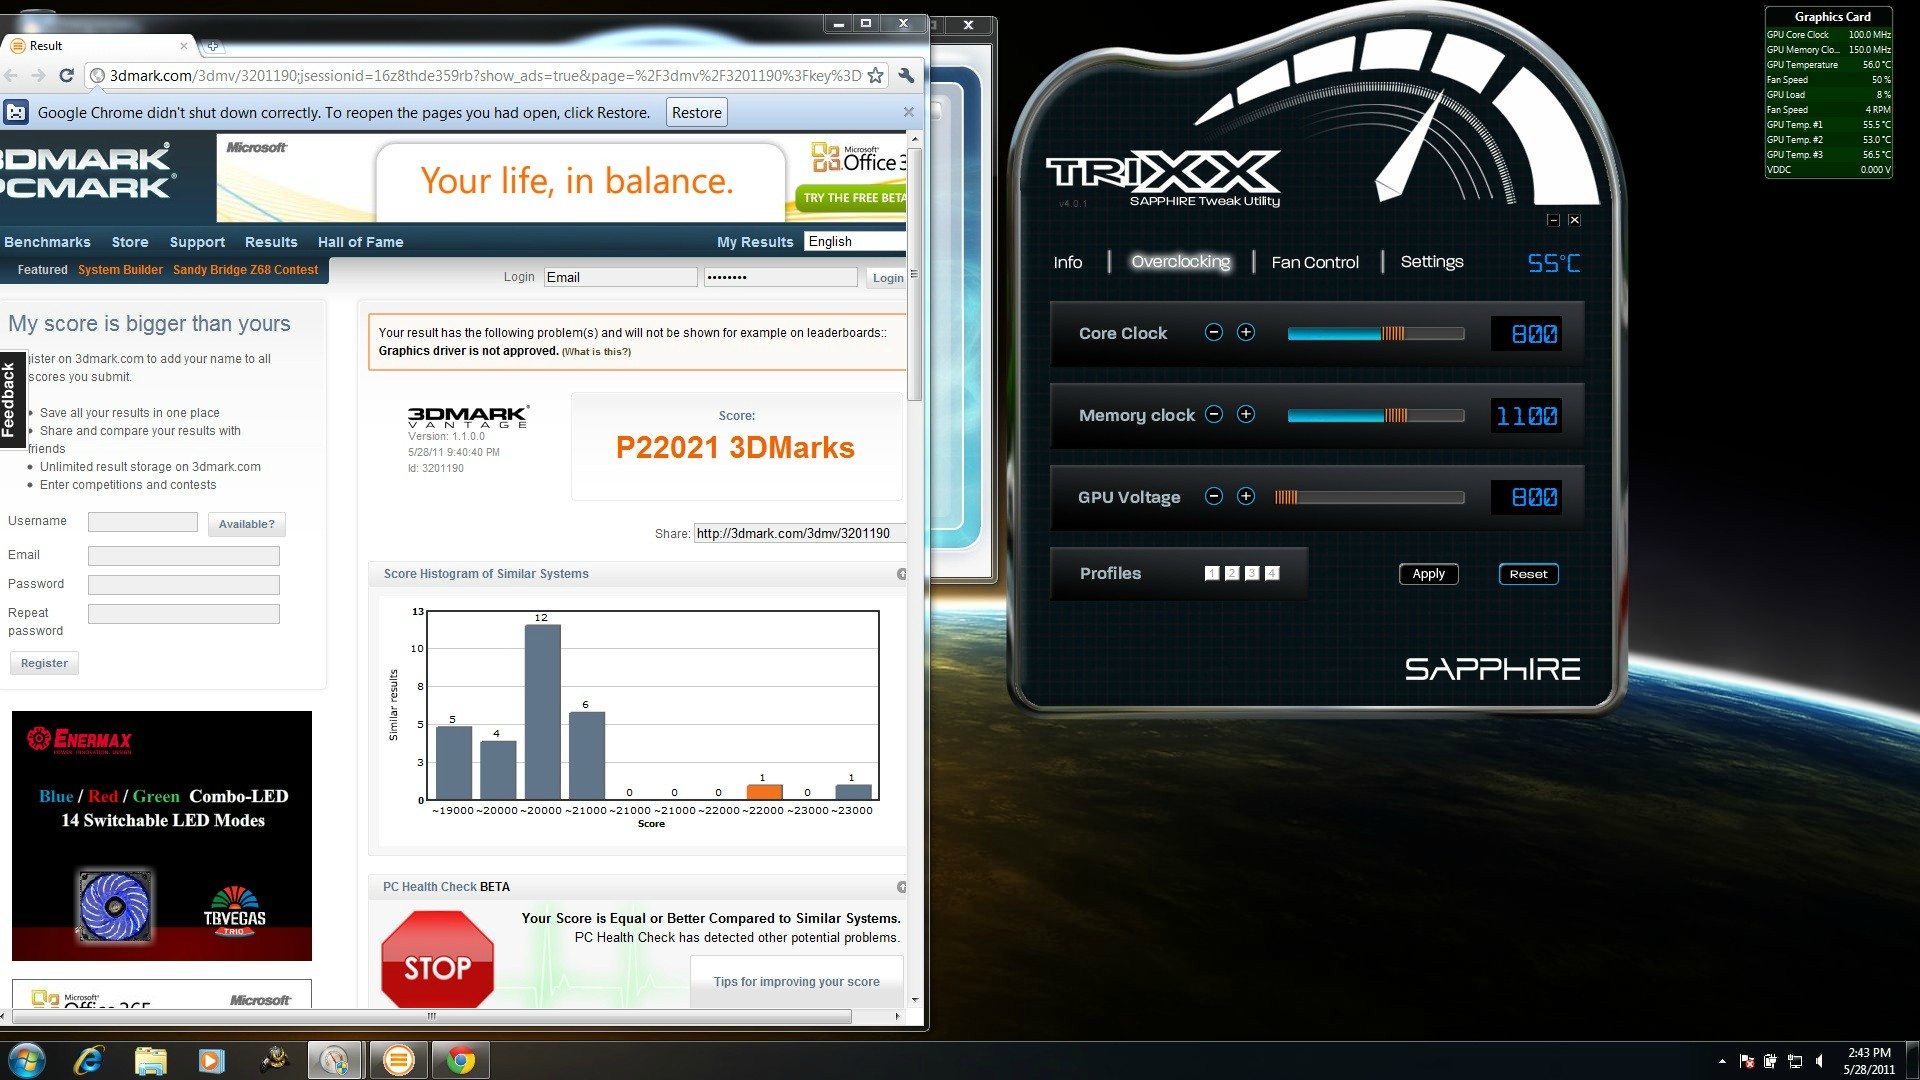Open the Hall of Fame page
1920x1080 pixels.
360,242
